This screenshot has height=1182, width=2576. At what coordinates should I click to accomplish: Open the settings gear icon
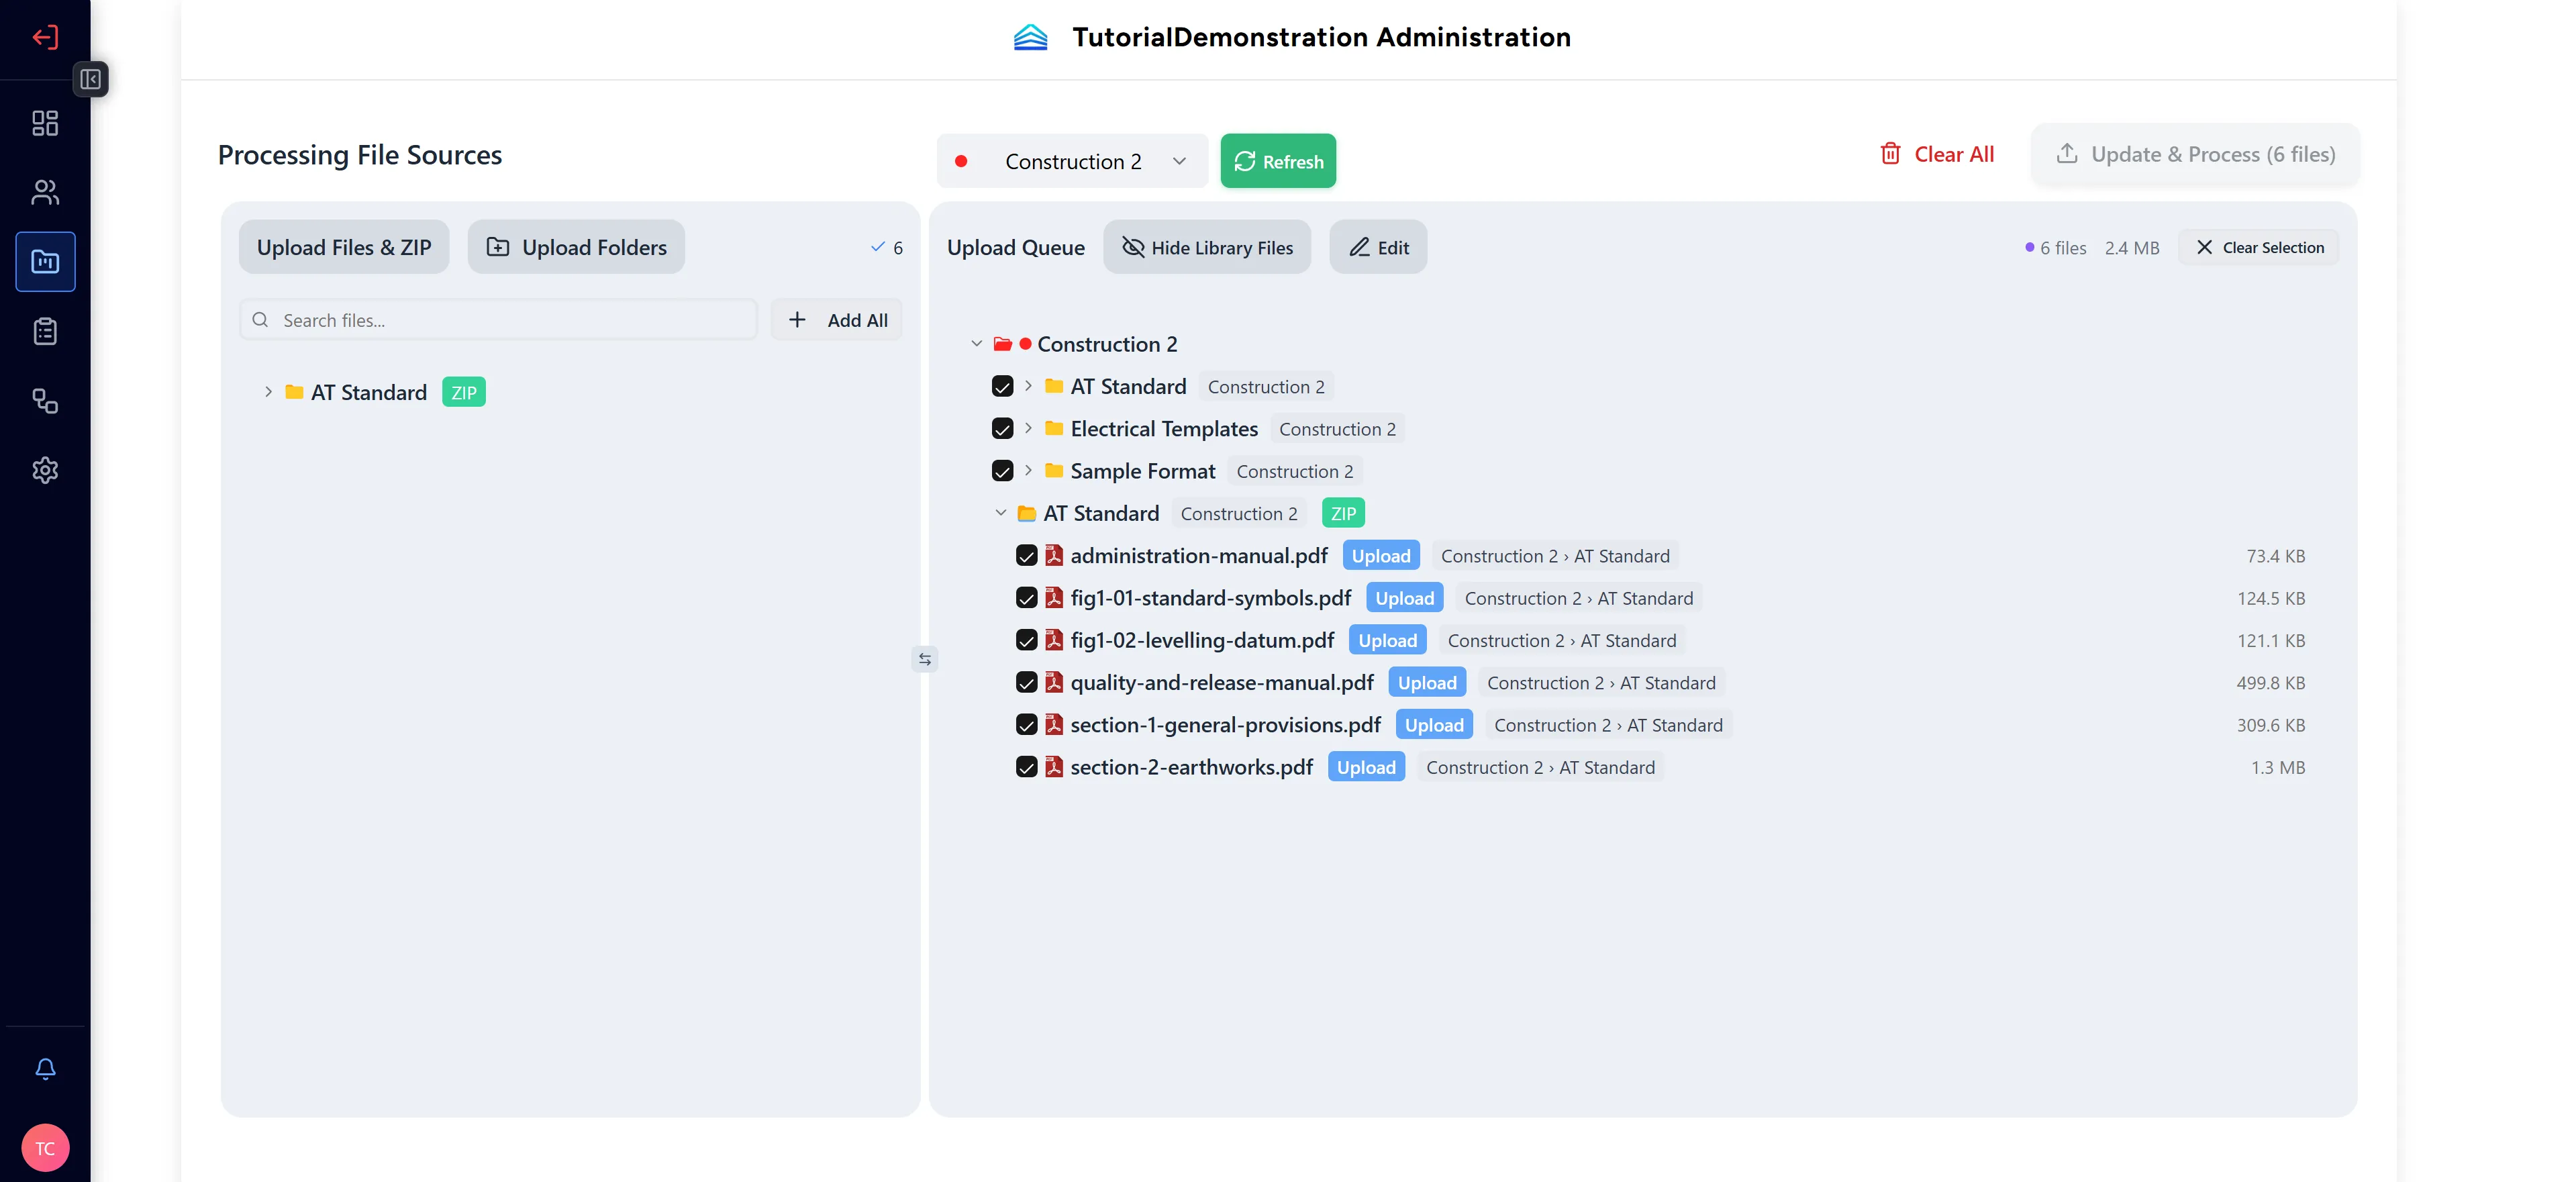coord(45,470)
